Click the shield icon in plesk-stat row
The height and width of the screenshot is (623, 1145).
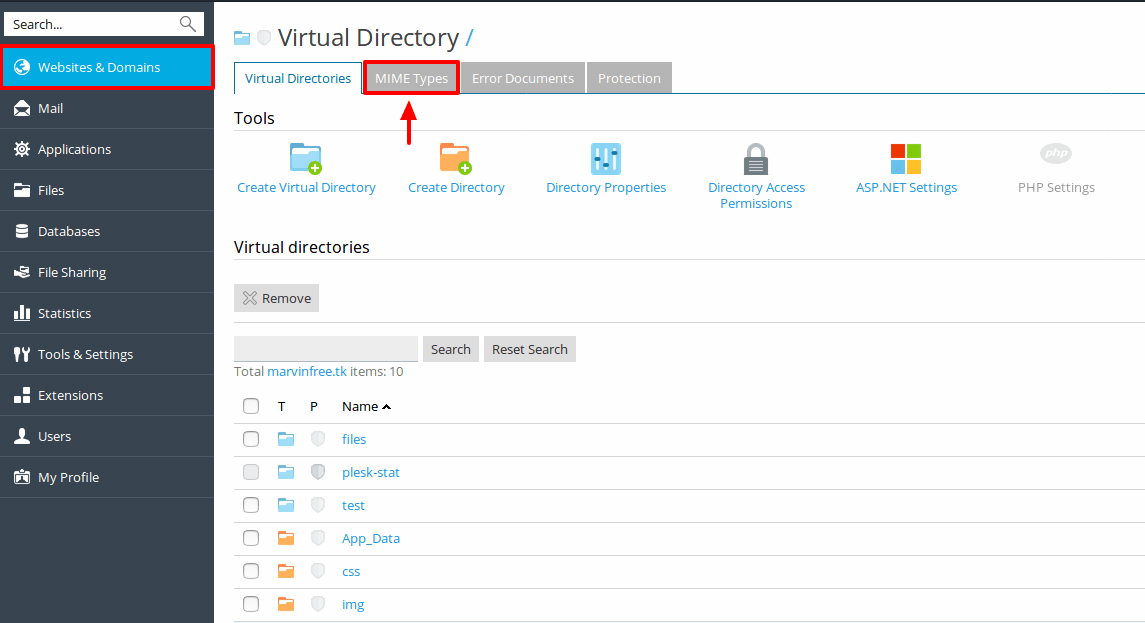coord(318,472)
